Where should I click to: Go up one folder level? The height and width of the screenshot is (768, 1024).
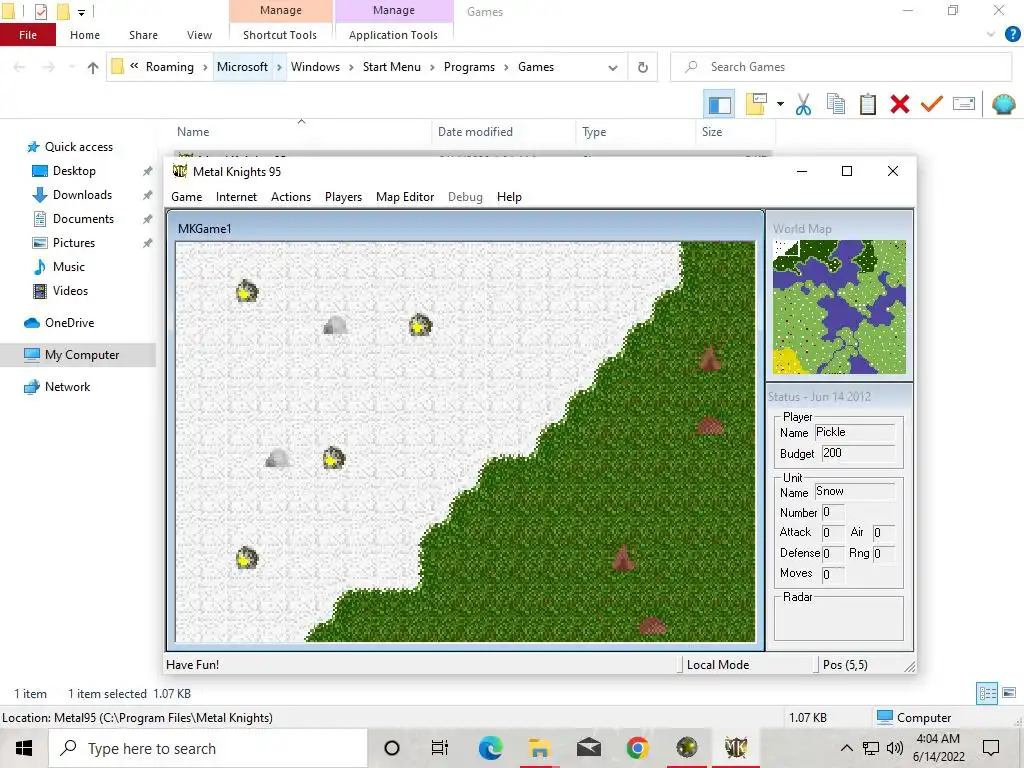(x=93, y=67)
